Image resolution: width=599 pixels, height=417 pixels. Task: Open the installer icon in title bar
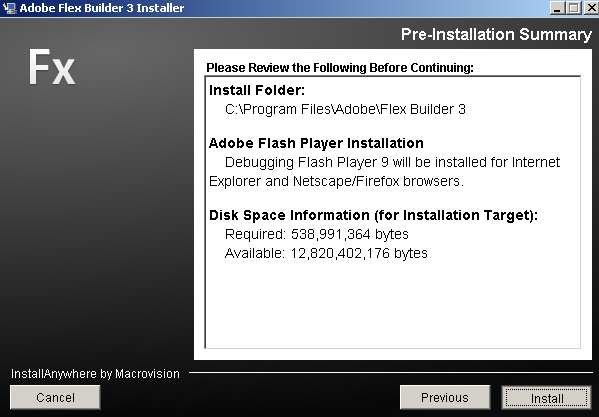(9, 8)
